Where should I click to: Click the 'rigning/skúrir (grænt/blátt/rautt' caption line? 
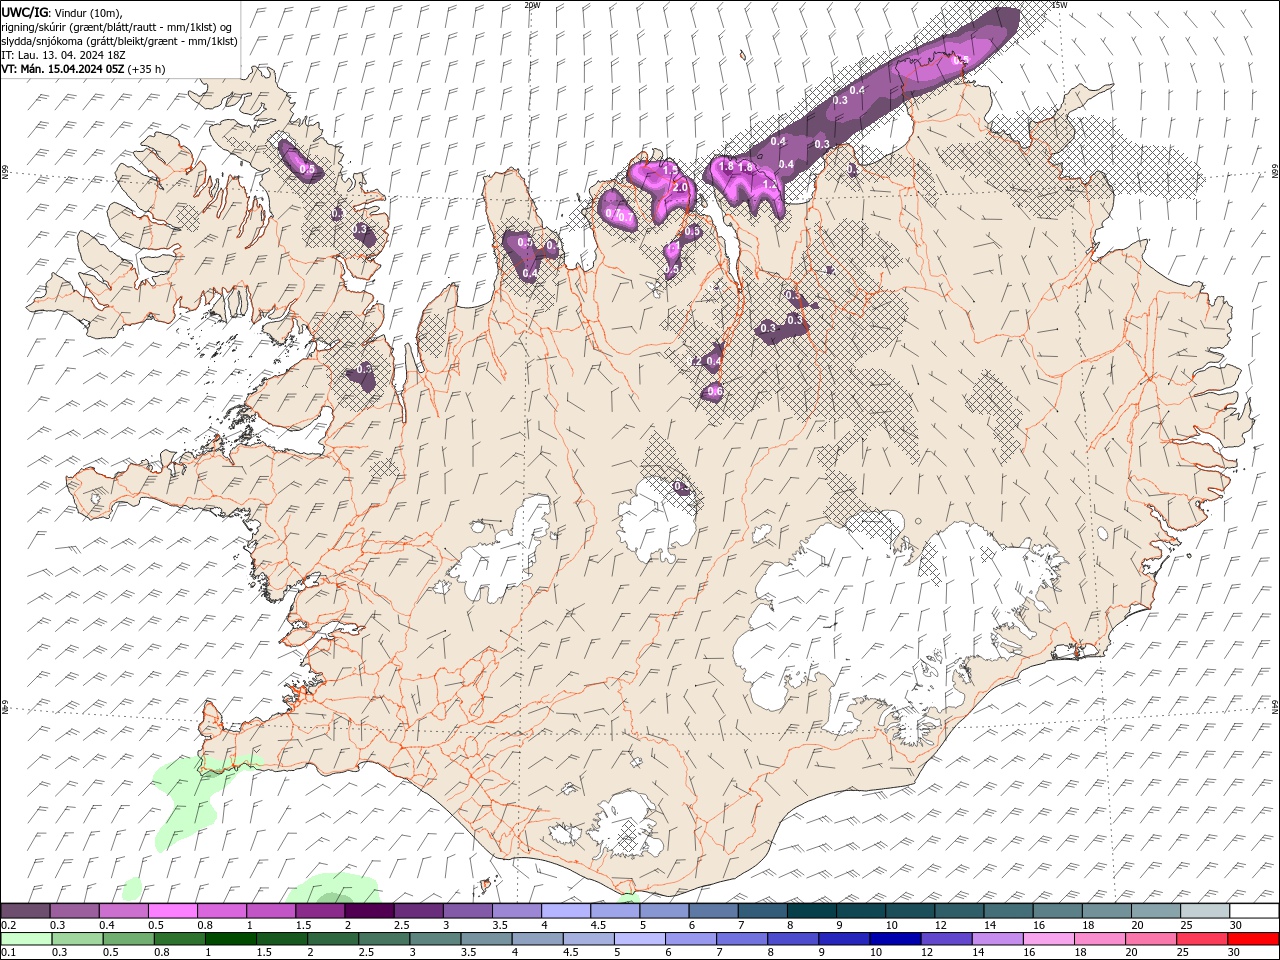coord(118,26)
